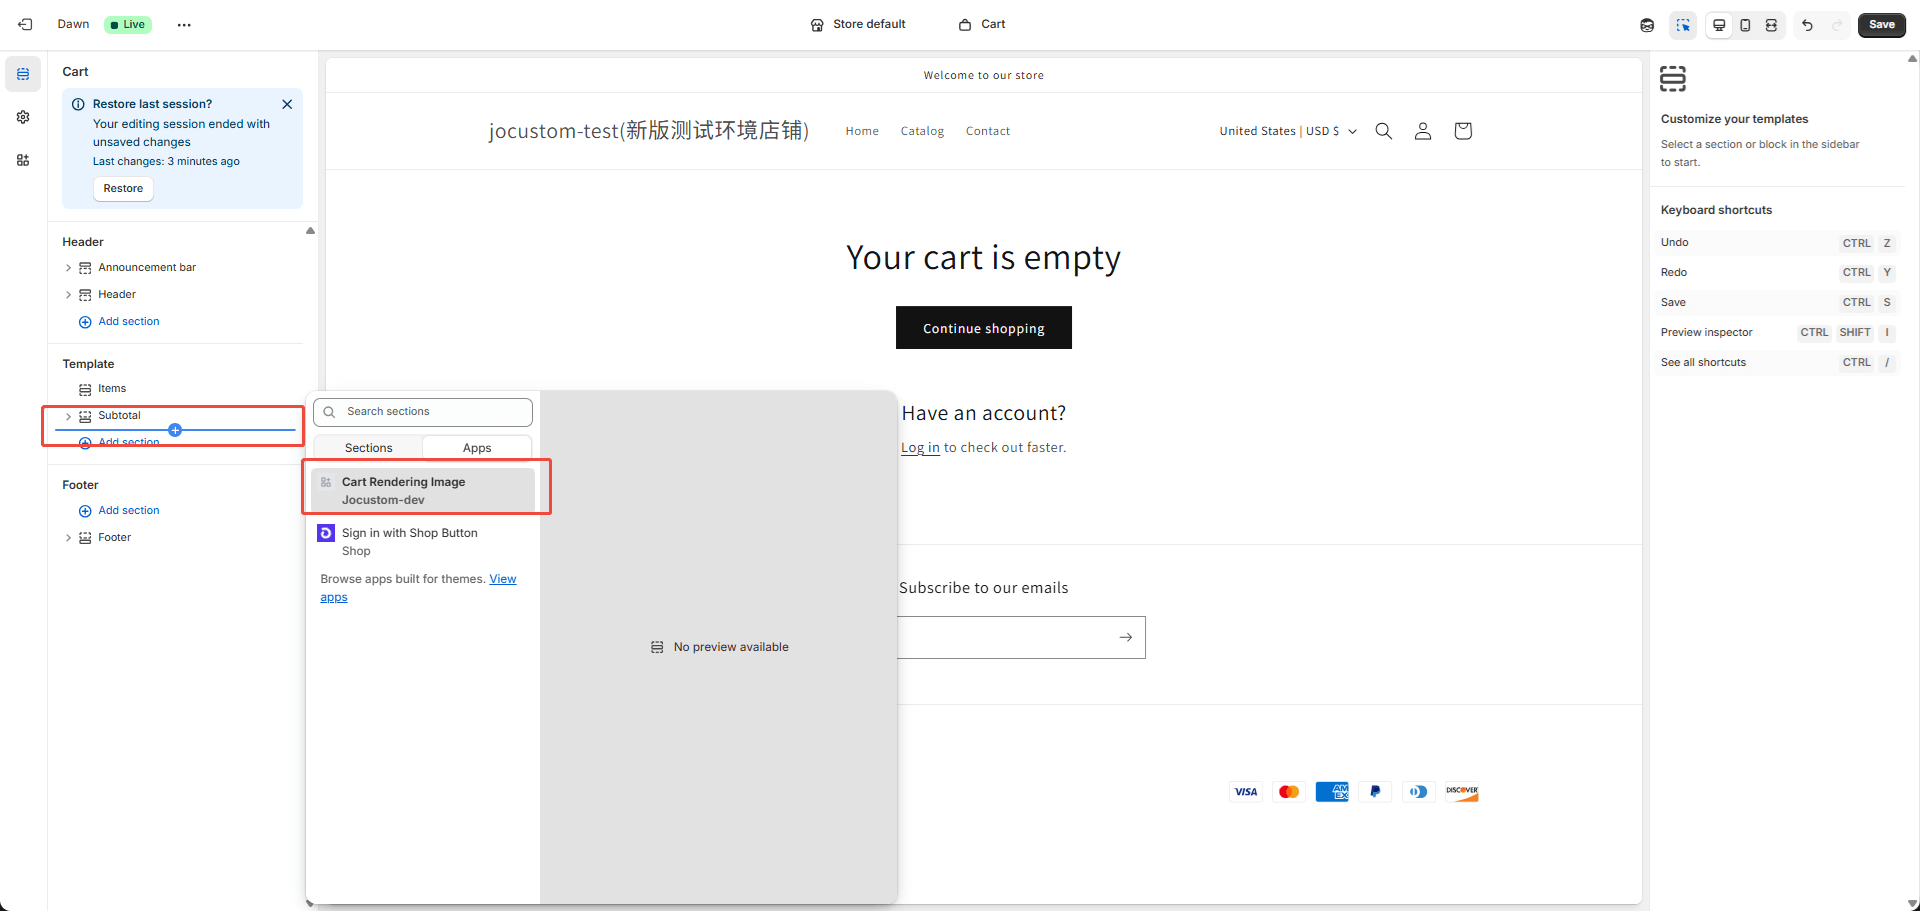This screenshot has width=1920, height=911.
Task: Expand the Announcement bar section
Action: [68, 268]
